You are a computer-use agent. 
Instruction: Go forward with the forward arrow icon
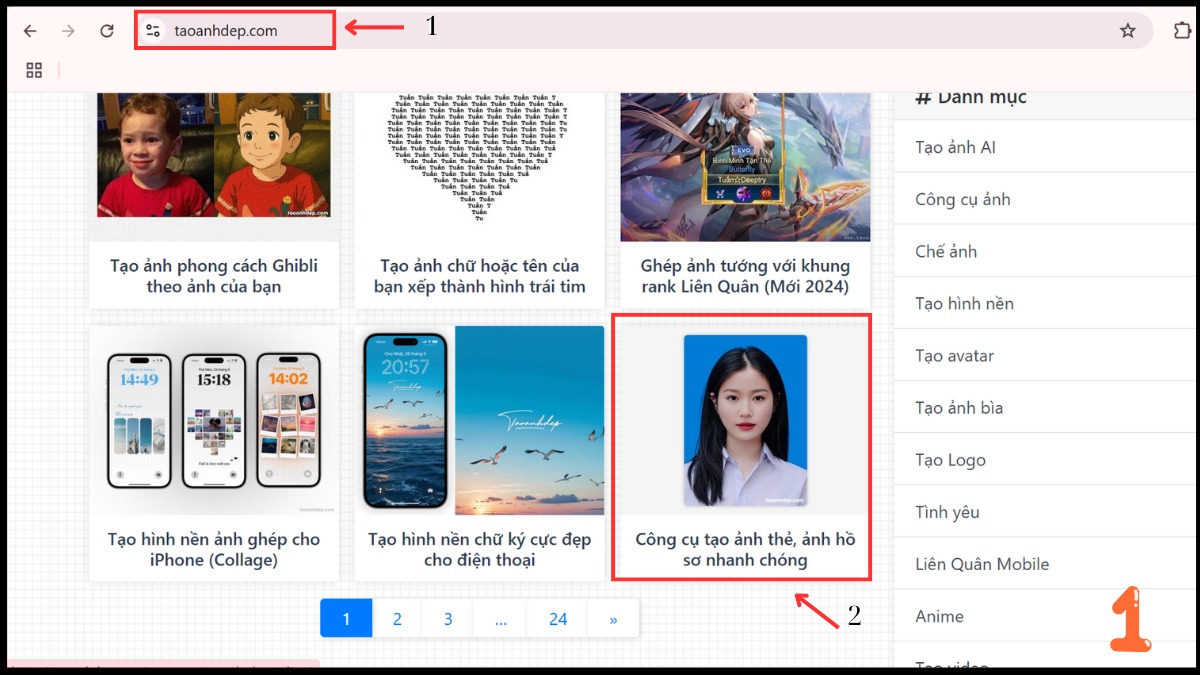coord(67,30)
